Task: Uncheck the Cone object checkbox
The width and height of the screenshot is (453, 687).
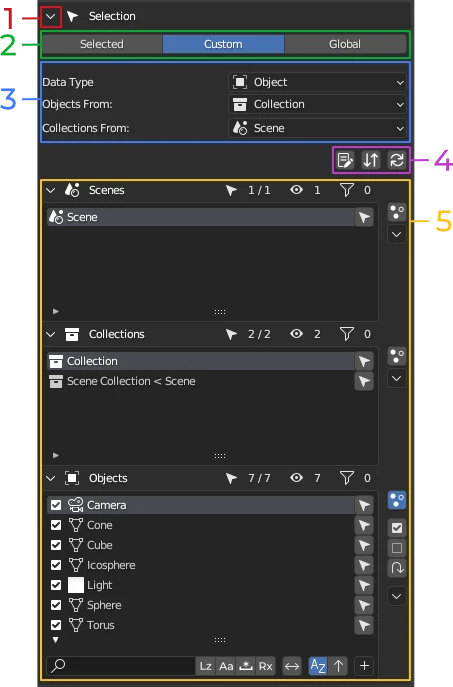Action: (56, 525)
